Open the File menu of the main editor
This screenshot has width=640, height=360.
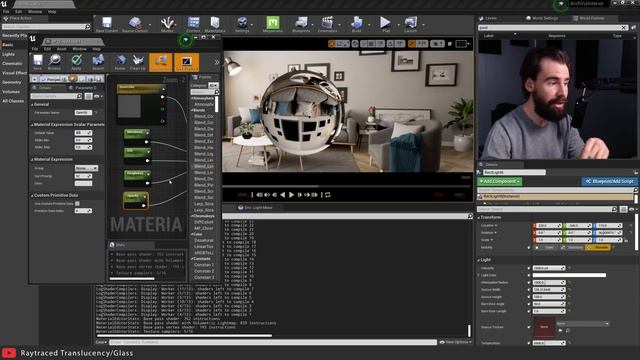(x=6, y=12)
